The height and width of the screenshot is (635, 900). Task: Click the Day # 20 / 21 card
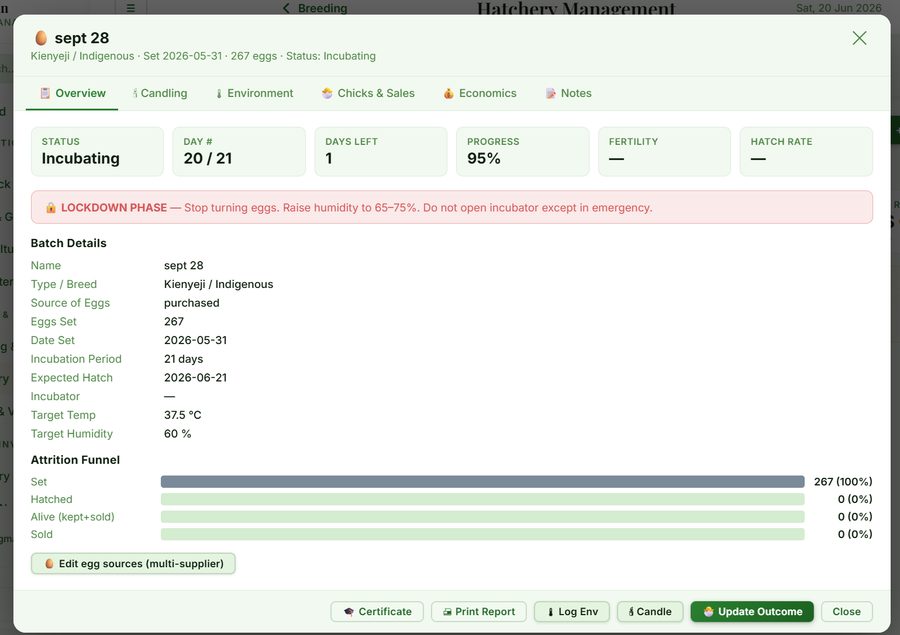239,152
